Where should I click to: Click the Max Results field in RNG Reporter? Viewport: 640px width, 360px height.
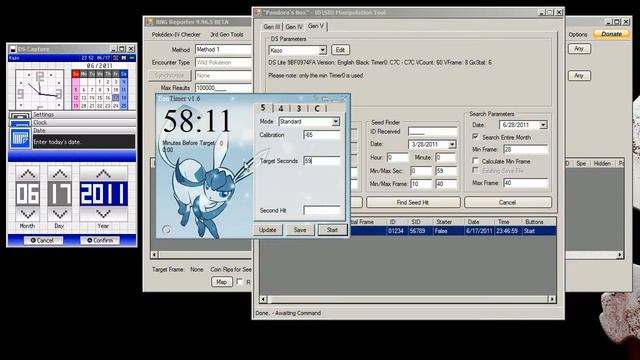(223, 88)
